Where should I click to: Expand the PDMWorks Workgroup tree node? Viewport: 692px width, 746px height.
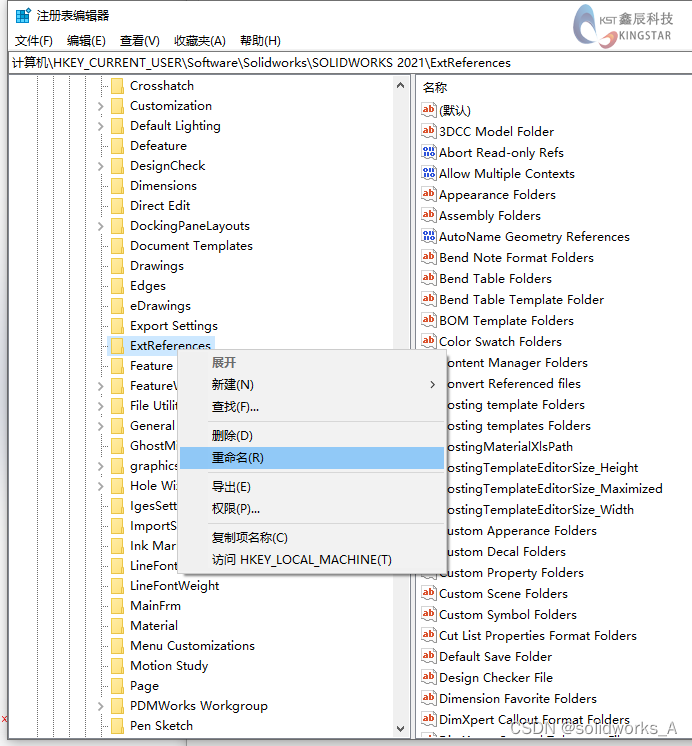tap(100, 707)
